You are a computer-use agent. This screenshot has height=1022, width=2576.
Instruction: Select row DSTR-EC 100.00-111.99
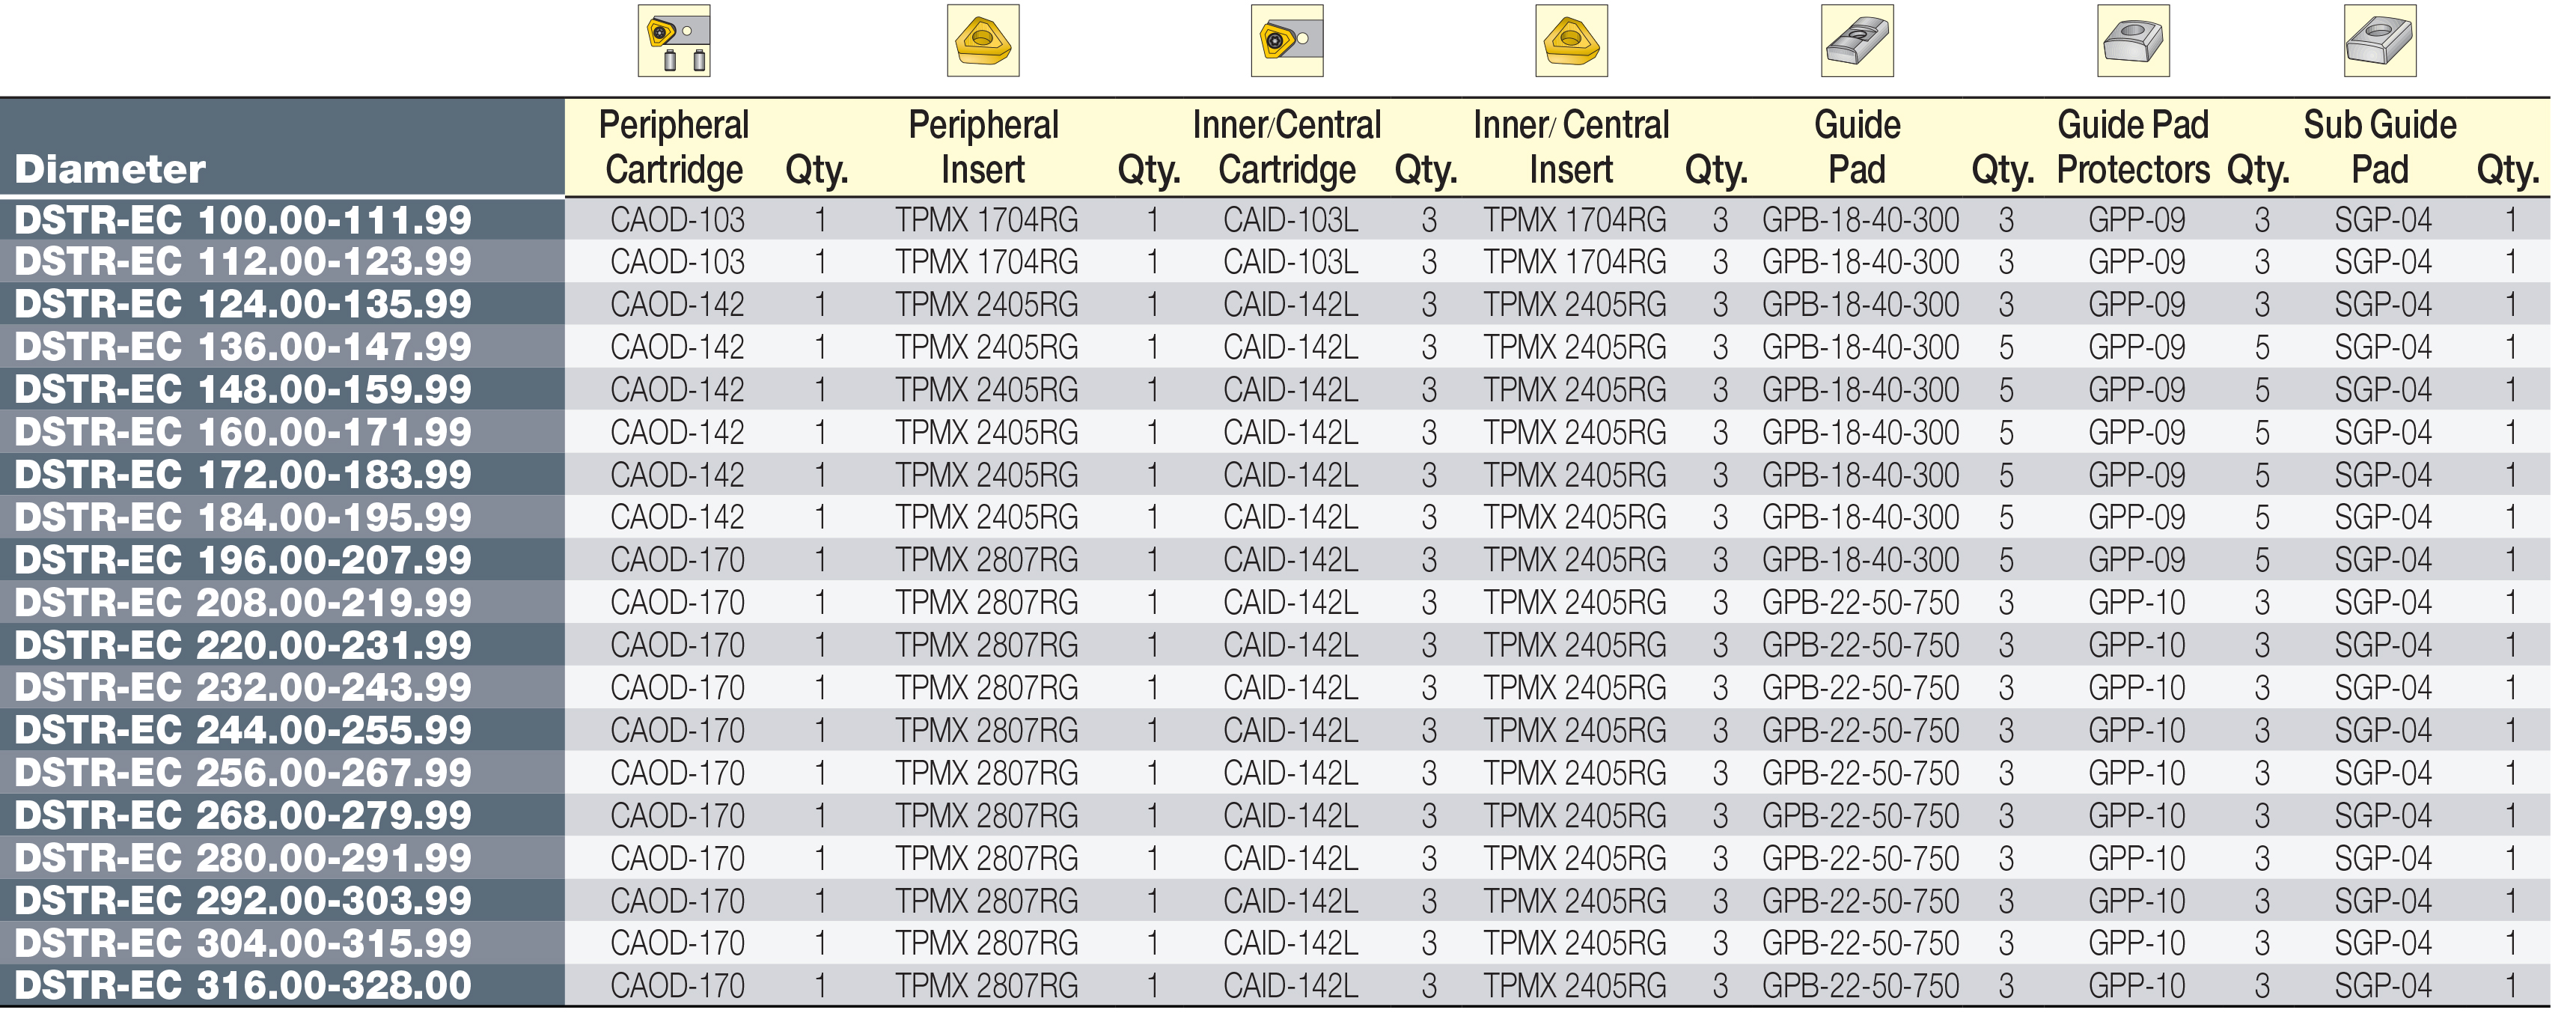click(1275, 219)
